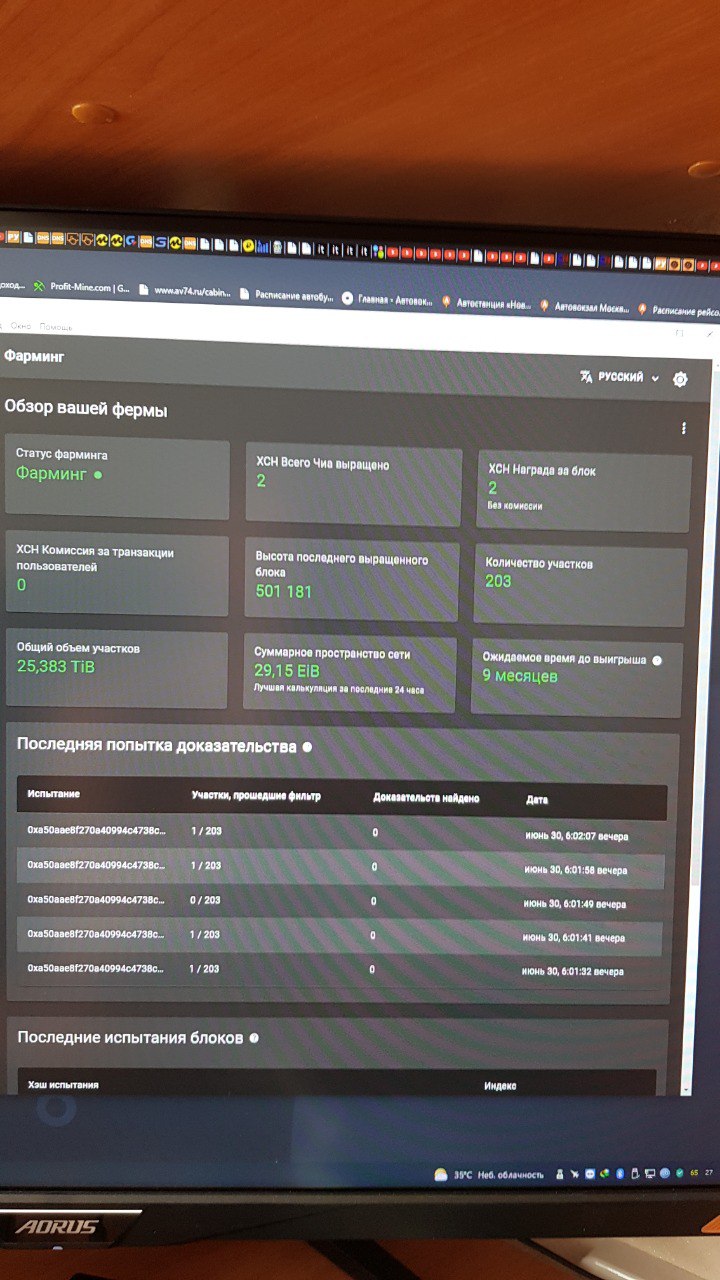Click help icon beside Последние испытания блоков
The image size is (720, 1280).
[253, 1038]
